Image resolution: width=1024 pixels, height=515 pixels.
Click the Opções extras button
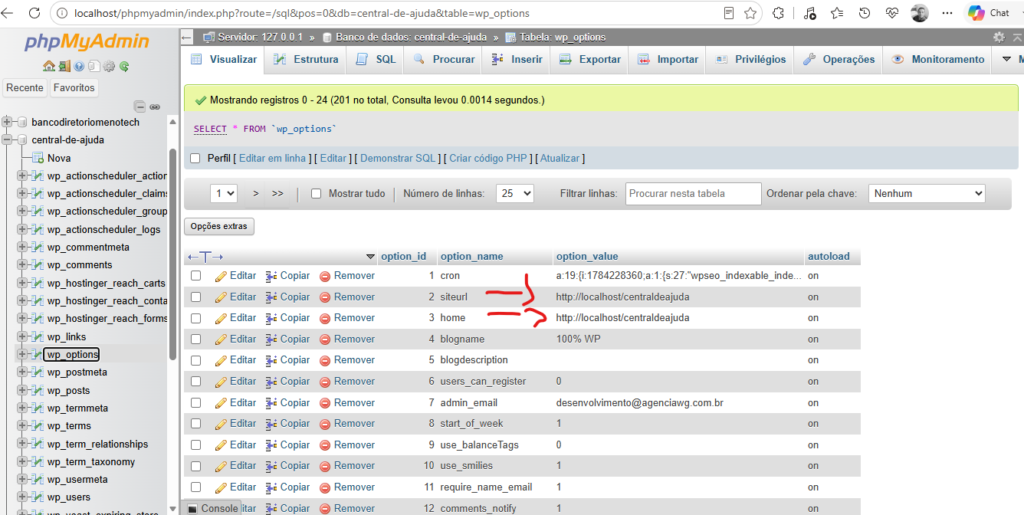[x=219, y=226]
